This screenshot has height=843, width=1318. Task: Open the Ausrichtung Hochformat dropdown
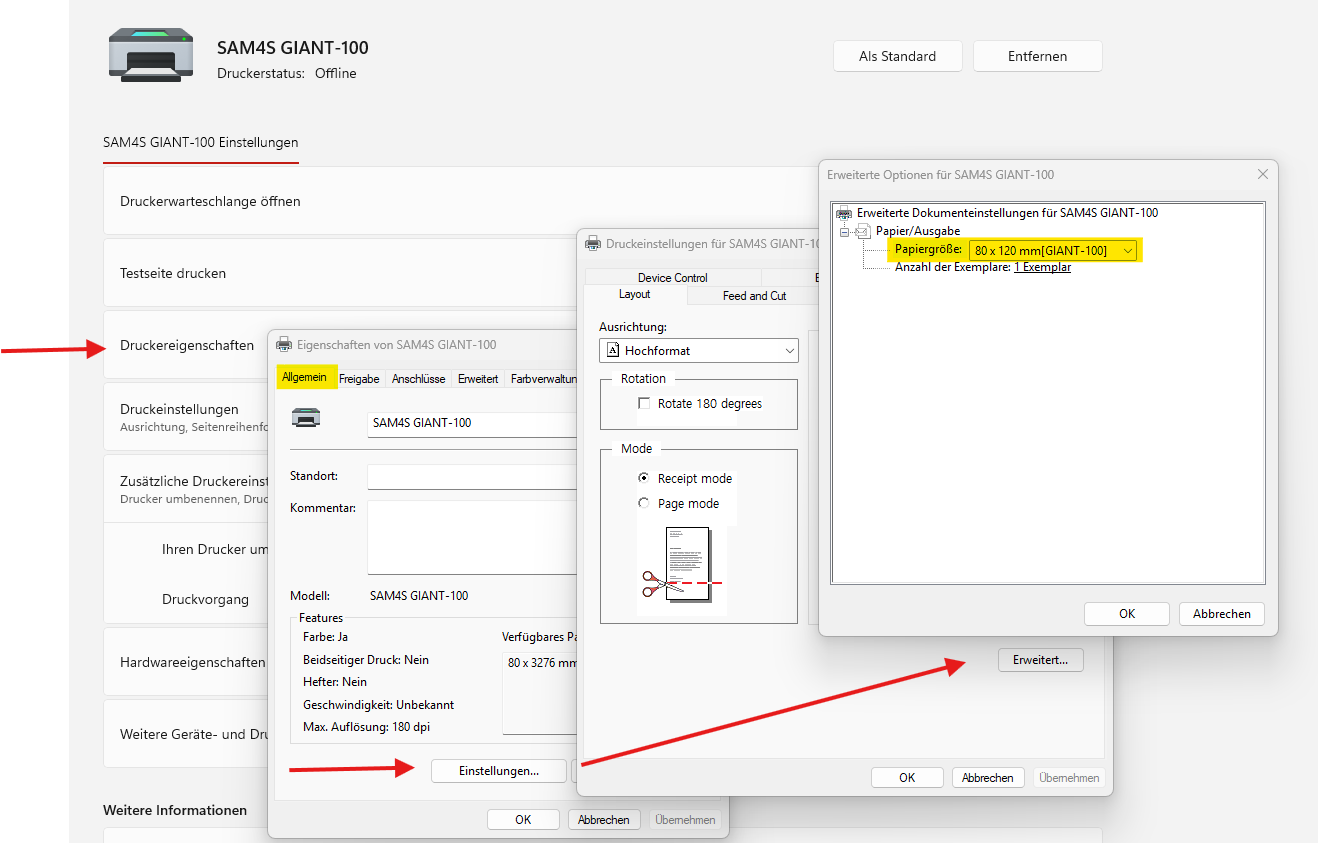pos(699,351)
